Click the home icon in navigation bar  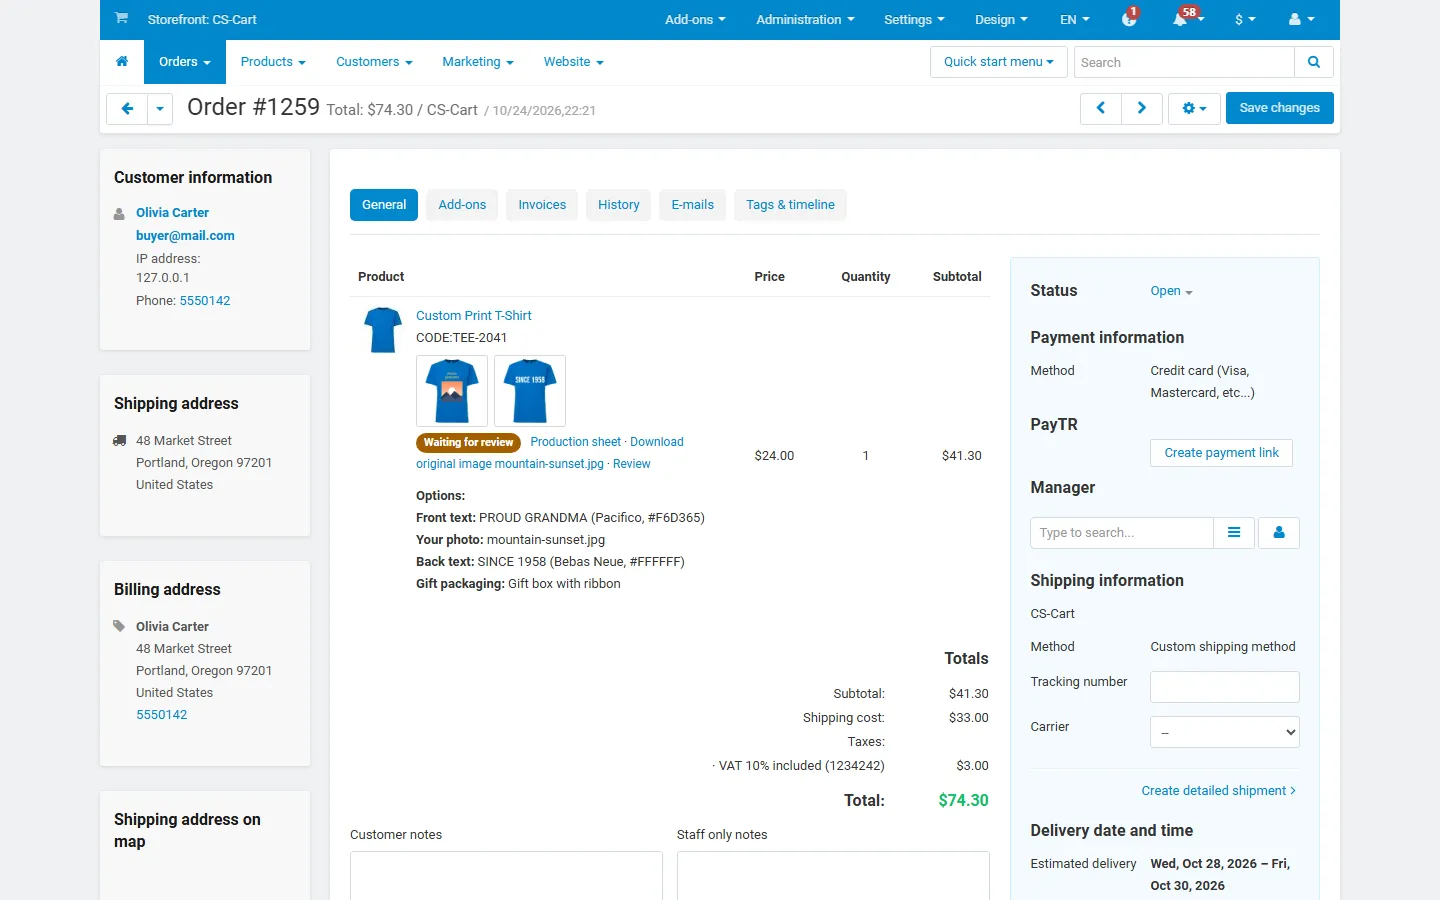[122, 62]
